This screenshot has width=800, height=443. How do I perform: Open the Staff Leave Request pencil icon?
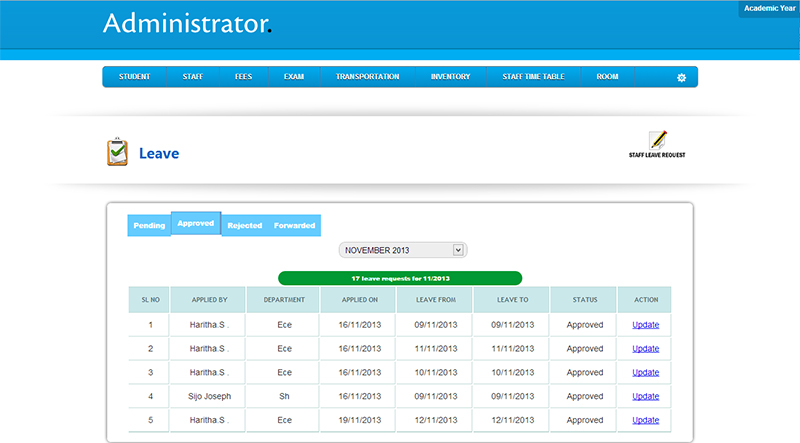[x=657, y=141]
